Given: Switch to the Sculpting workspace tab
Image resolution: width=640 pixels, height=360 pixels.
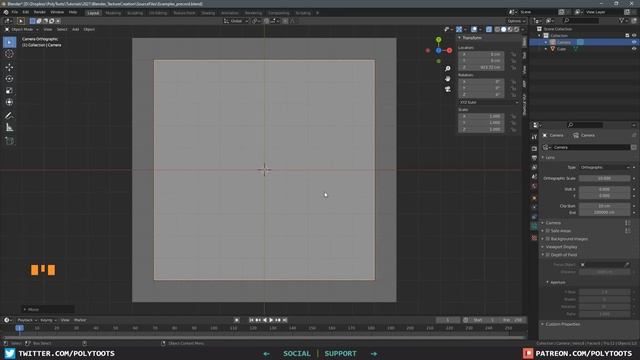Looking at the screenshot, I should click(x=135, y=13).
